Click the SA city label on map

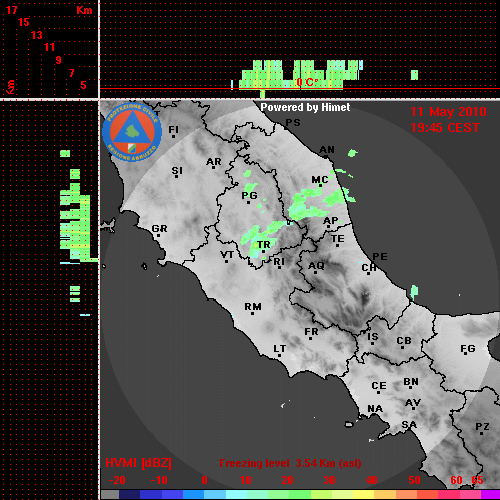409,425
